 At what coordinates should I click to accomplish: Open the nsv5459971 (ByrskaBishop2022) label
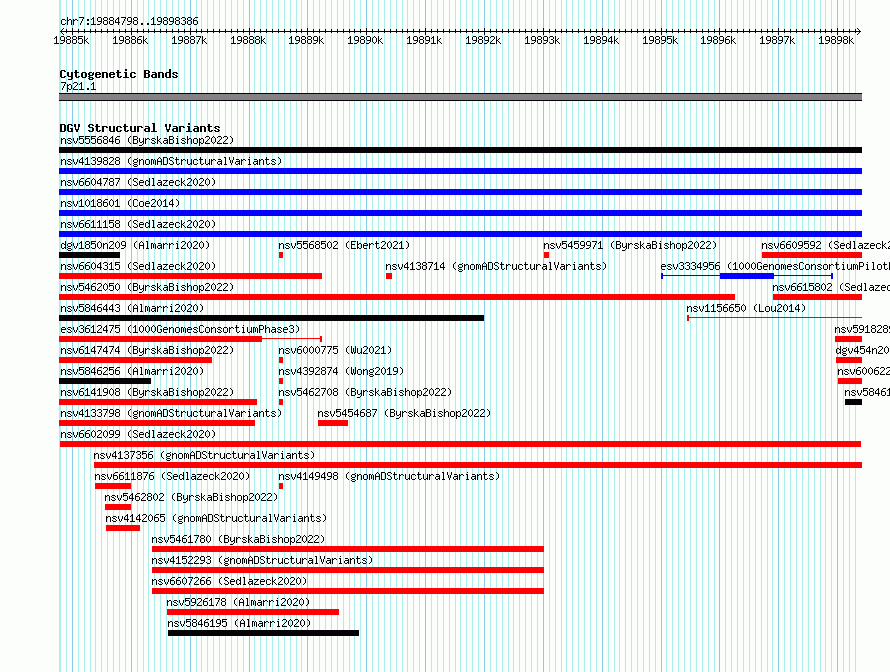(x=630, y=245)
